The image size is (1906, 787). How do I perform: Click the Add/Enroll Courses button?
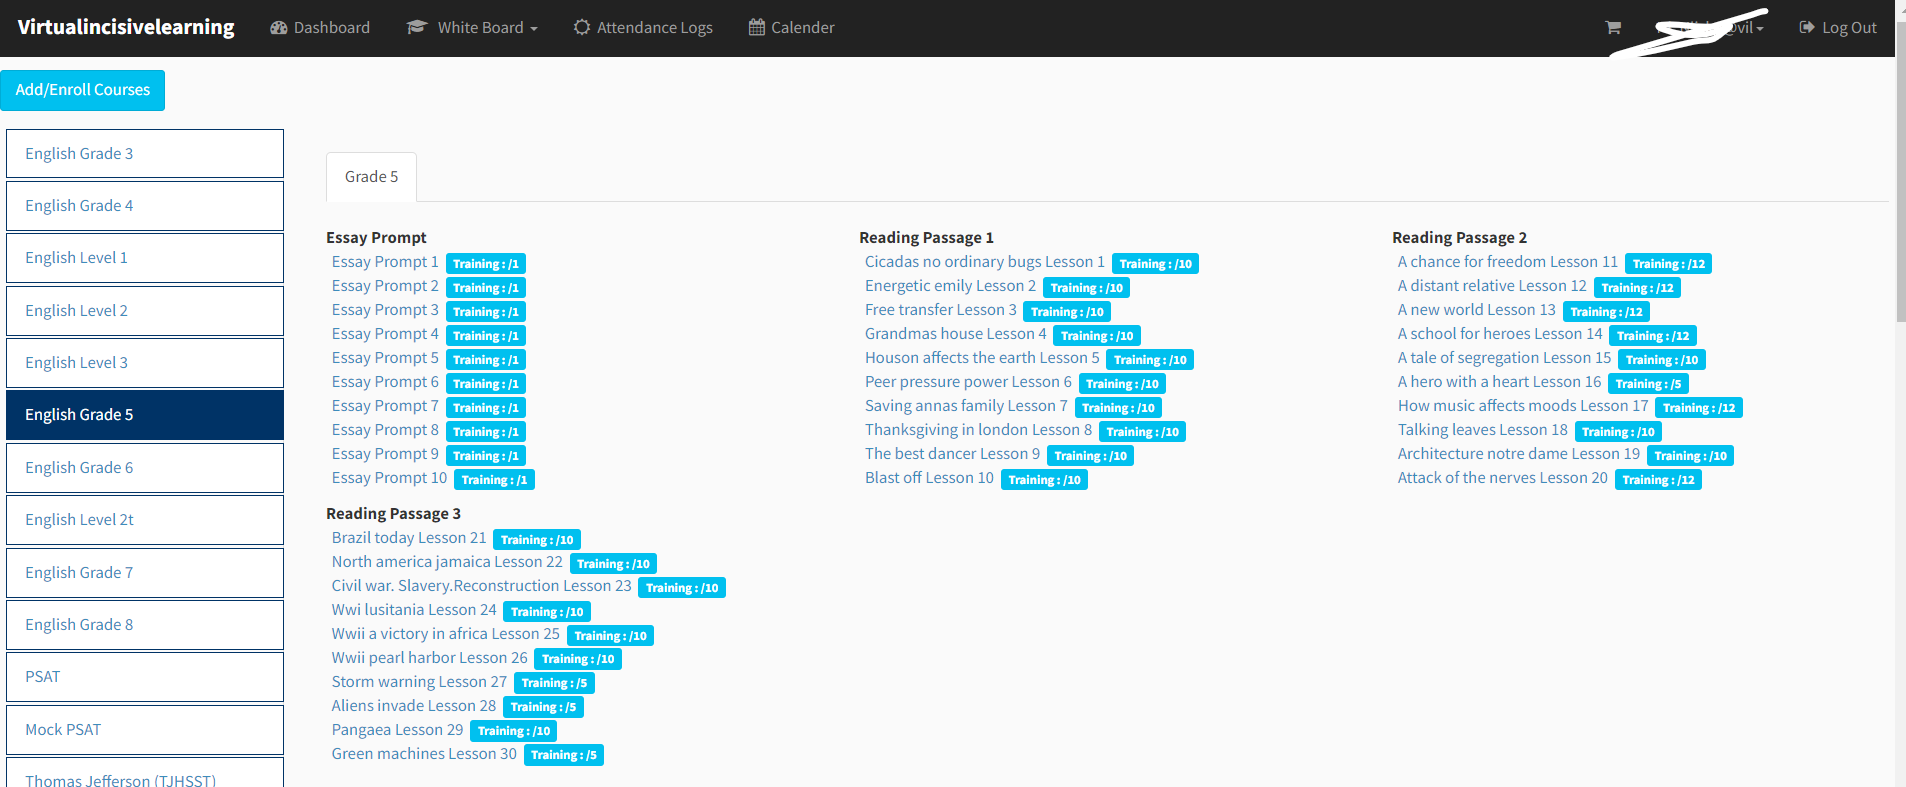pyautogui.click(x=83, y=90)
